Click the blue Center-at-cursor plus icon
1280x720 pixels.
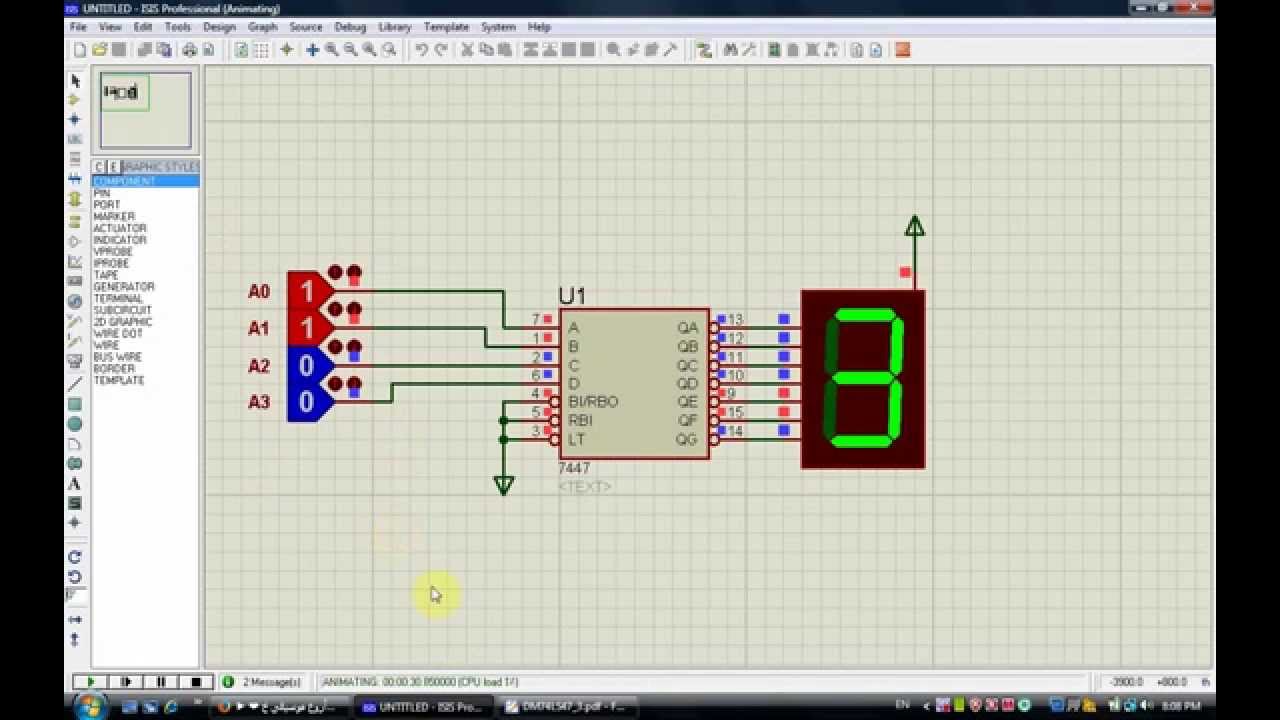312,50
